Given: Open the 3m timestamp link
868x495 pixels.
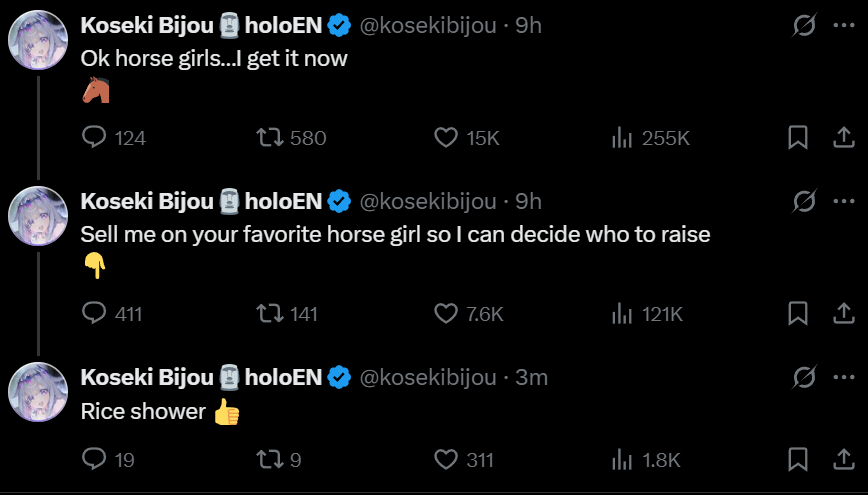Looking at the screenshot, I should 531,377.
